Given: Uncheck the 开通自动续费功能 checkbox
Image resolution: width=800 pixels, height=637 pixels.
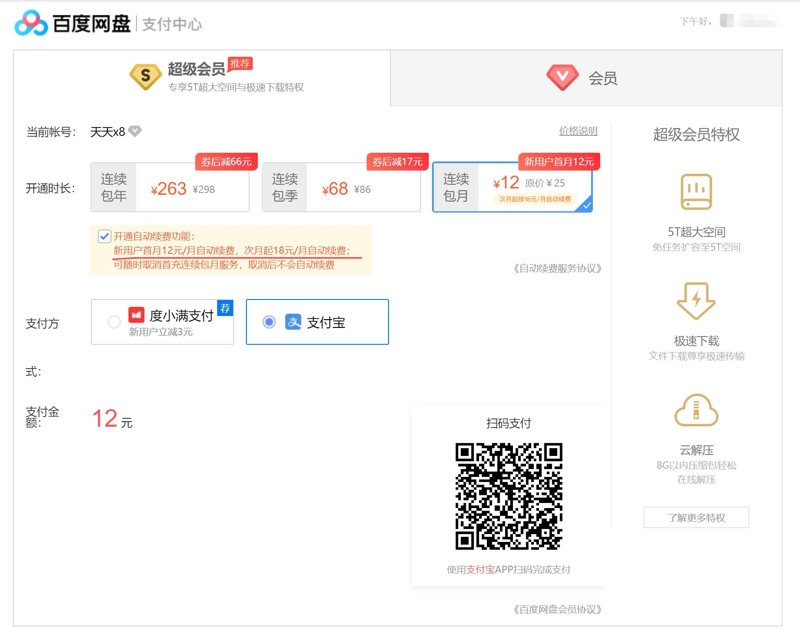Looking at the screenshot, I should pos(104,236).
